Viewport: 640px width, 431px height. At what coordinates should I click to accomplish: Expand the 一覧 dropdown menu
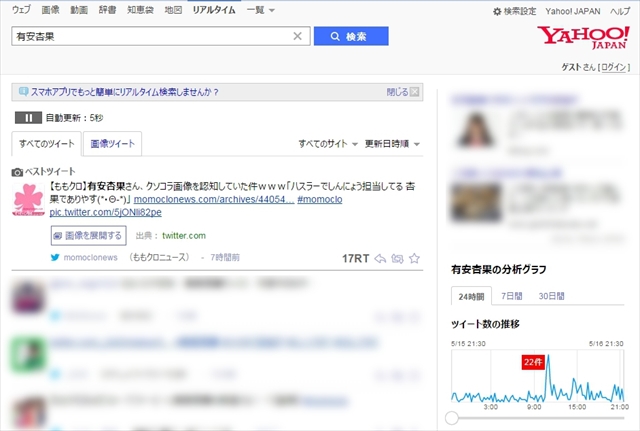(260, 10)
